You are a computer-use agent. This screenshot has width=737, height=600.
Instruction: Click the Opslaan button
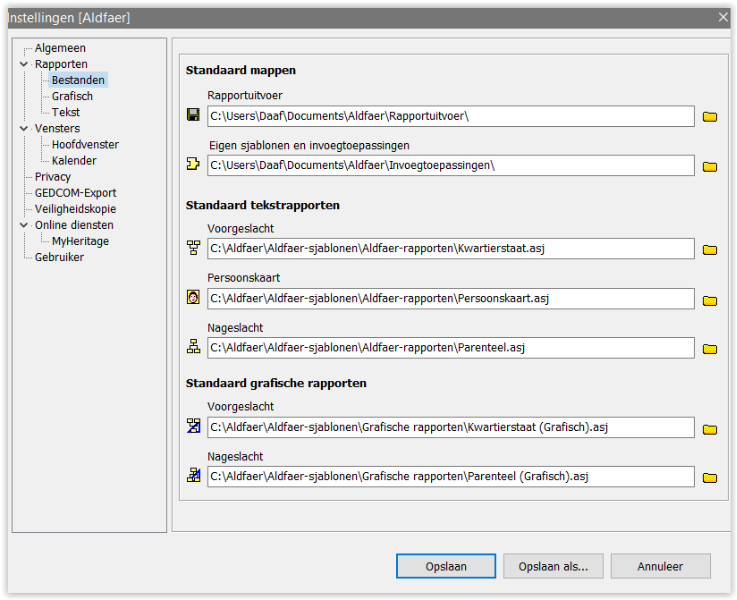[445, 566]
